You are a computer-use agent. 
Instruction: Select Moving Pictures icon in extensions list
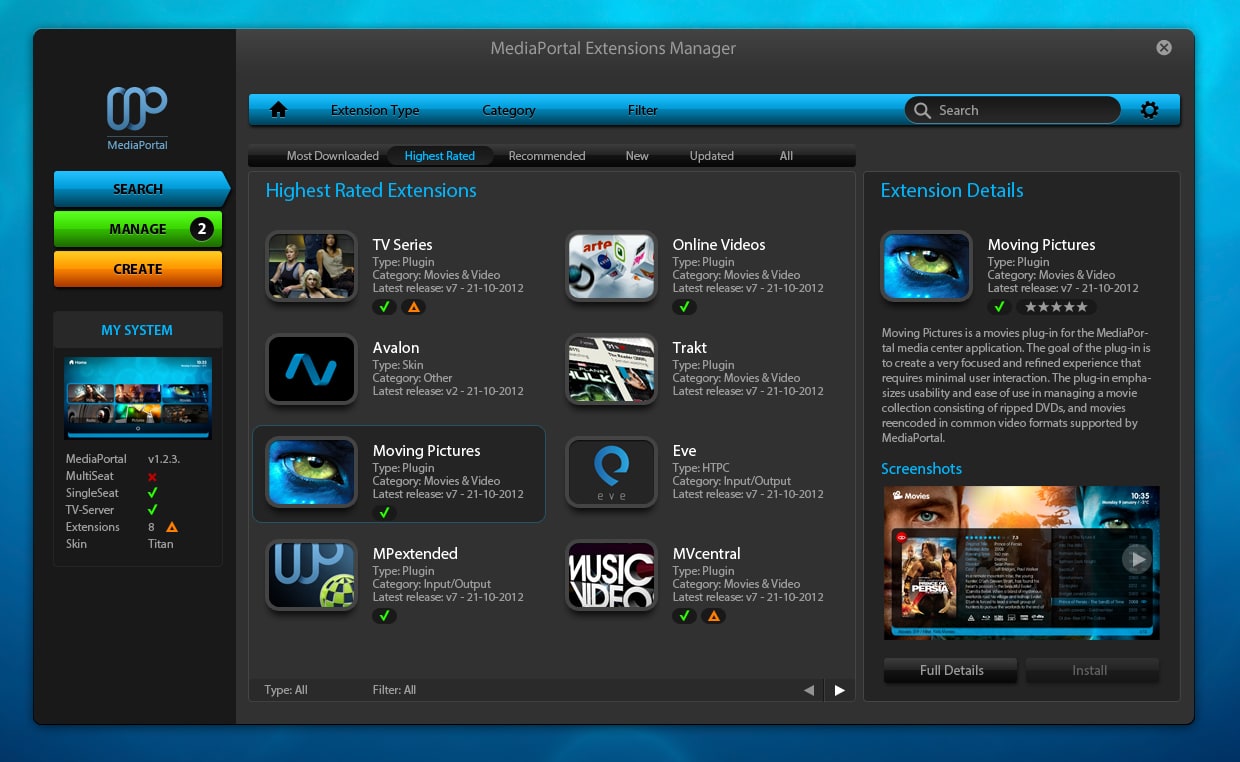(x=311, y=472)
